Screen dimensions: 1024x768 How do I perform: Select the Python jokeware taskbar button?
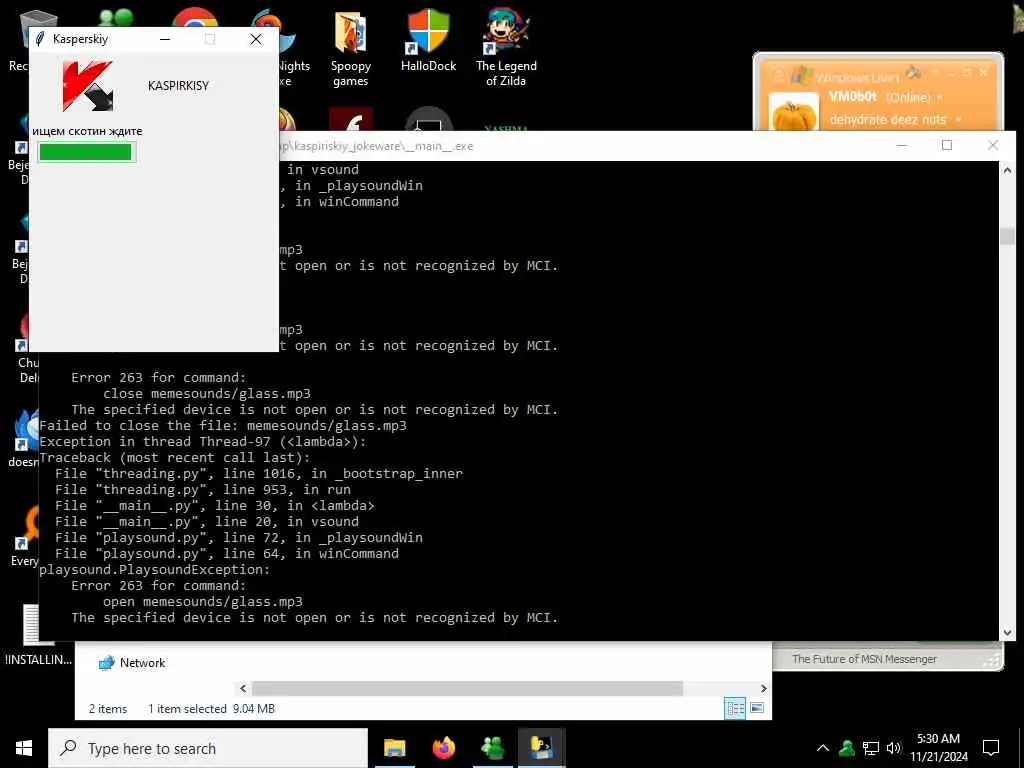pyautogui.click(x=541, y=748)
